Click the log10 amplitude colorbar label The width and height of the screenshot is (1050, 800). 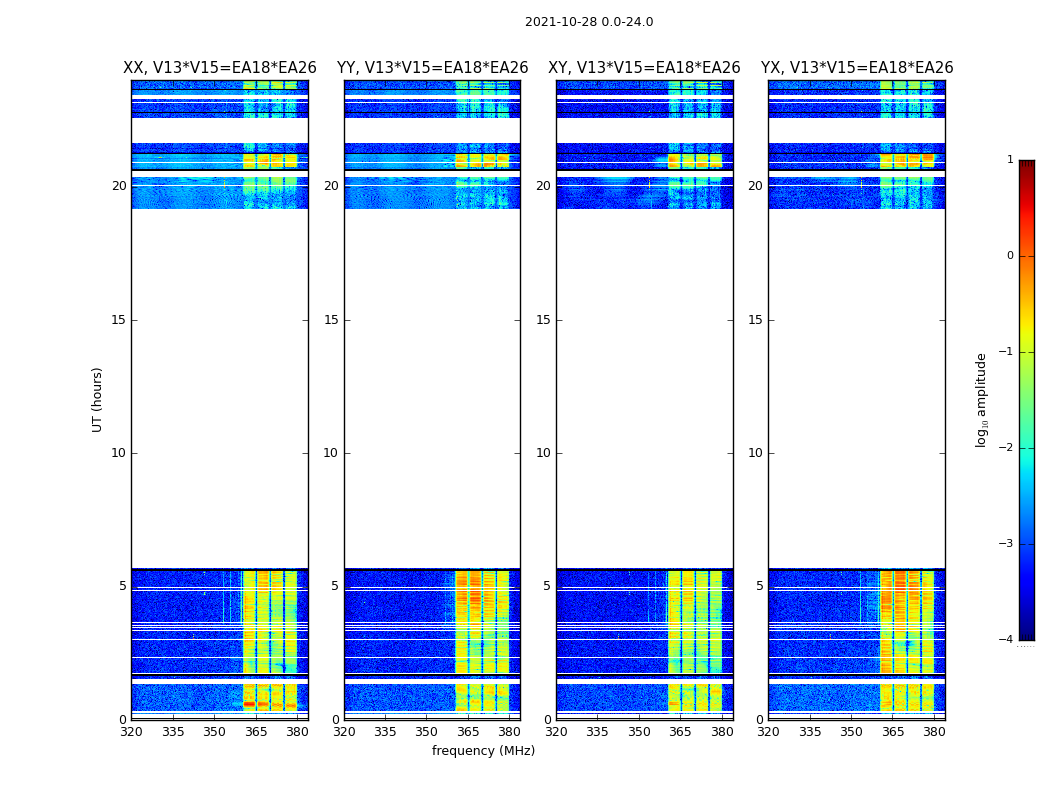pos(981,400)
